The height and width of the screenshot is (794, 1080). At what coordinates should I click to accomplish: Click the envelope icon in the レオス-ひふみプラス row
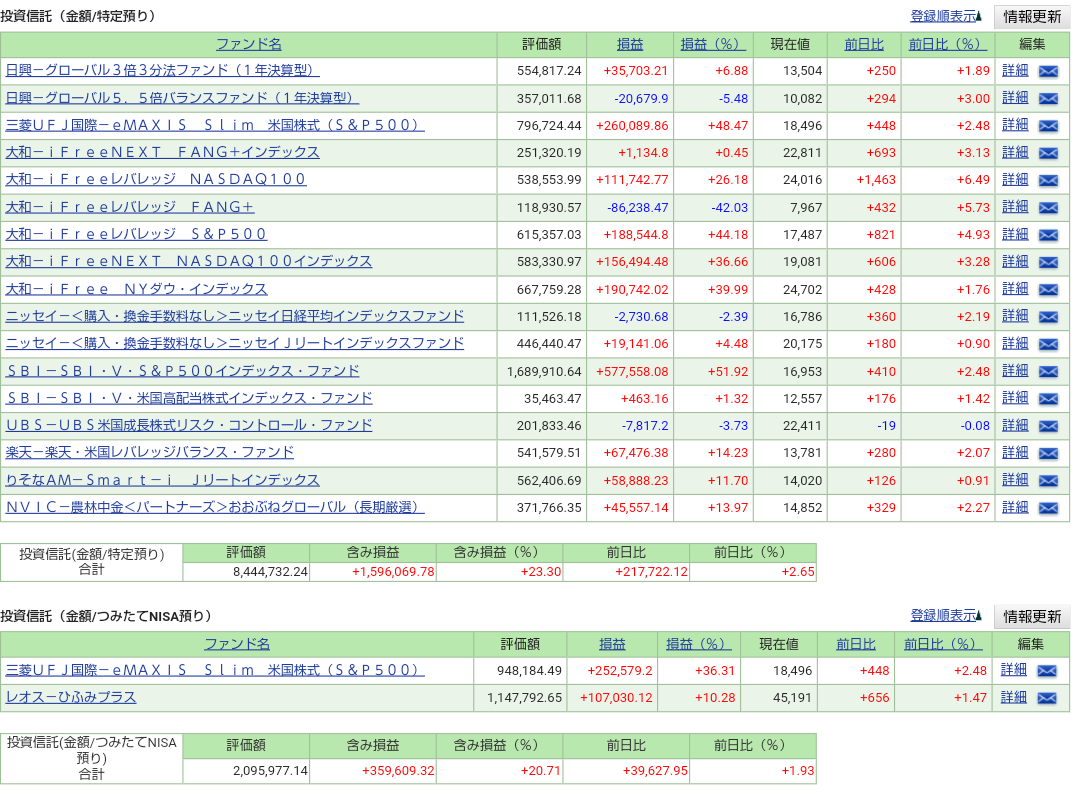tap(1046, 698)
